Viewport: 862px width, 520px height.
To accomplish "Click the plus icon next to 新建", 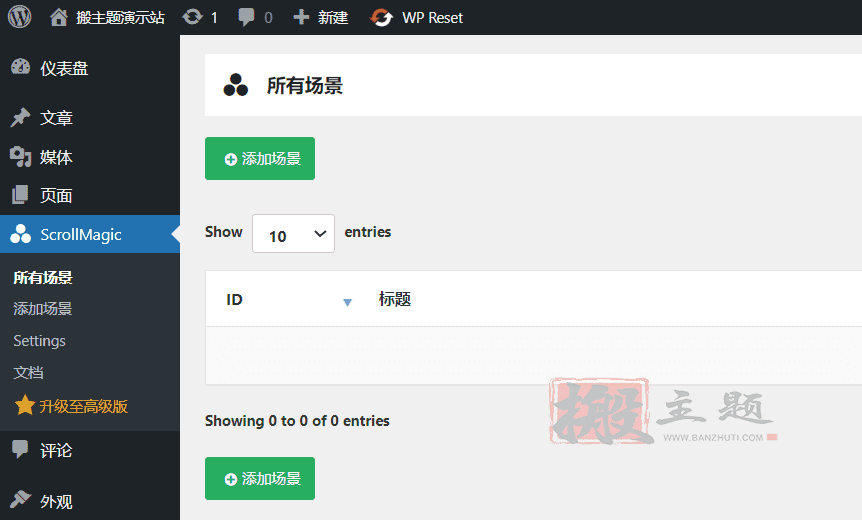I will pos(301,17).
